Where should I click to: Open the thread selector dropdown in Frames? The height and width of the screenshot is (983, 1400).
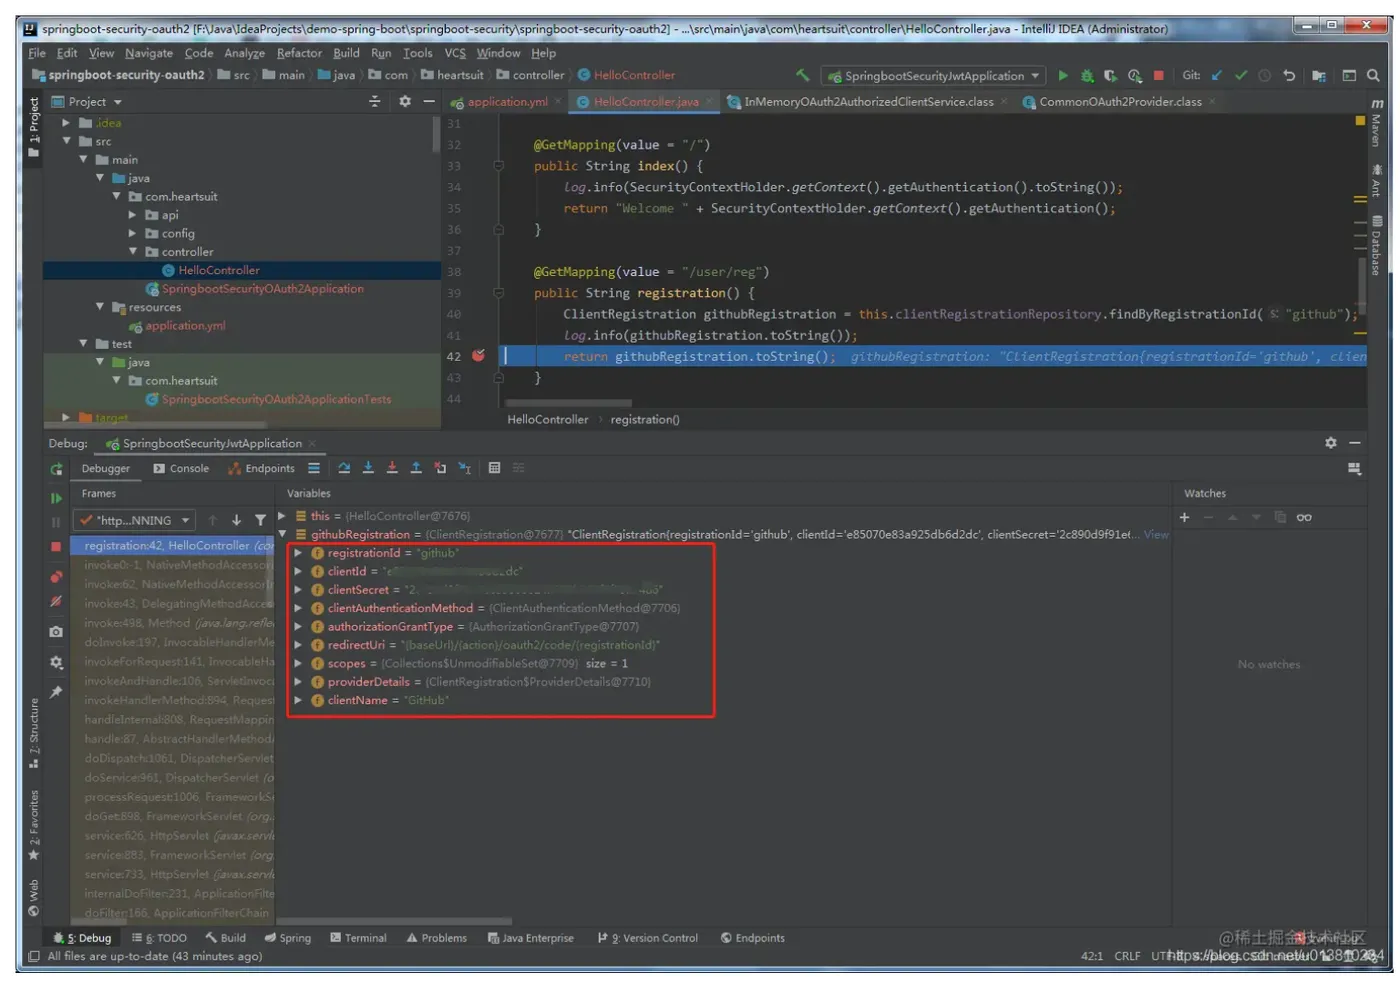pos(136,520)
